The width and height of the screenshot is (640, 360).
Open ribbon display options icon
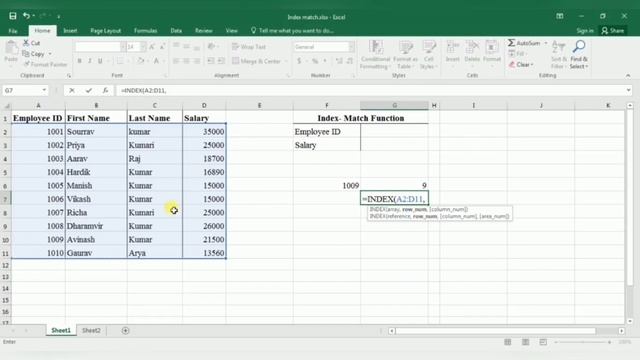[560, 16]
